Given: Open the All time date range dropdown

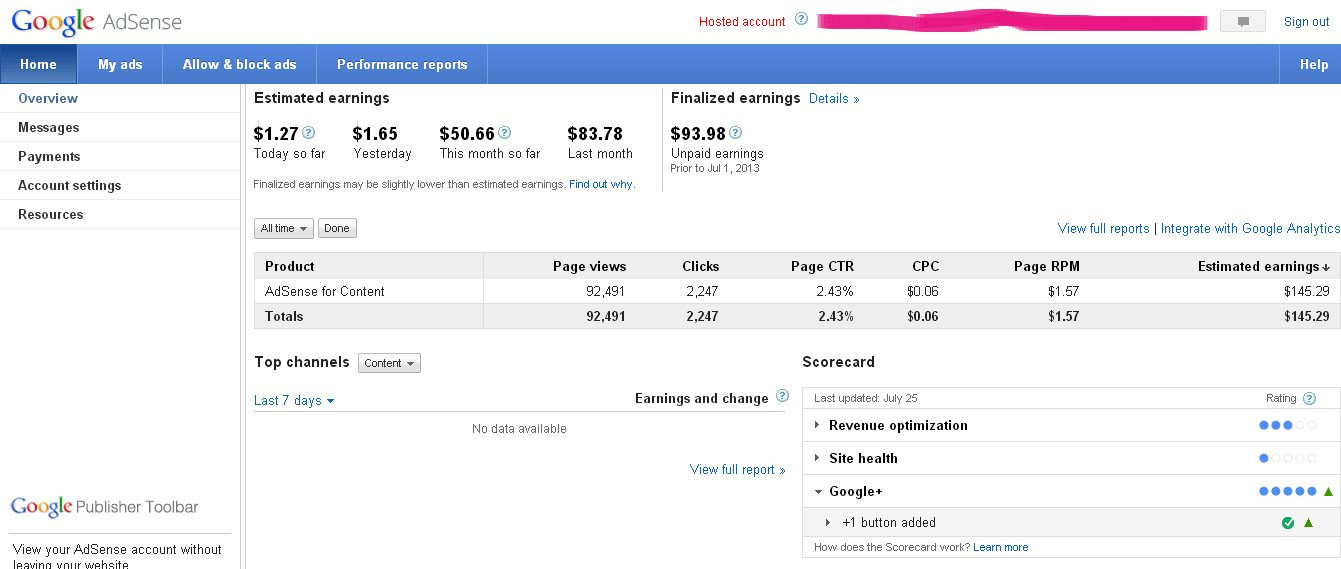Looking at the screenshot, I should click(284, 228).
